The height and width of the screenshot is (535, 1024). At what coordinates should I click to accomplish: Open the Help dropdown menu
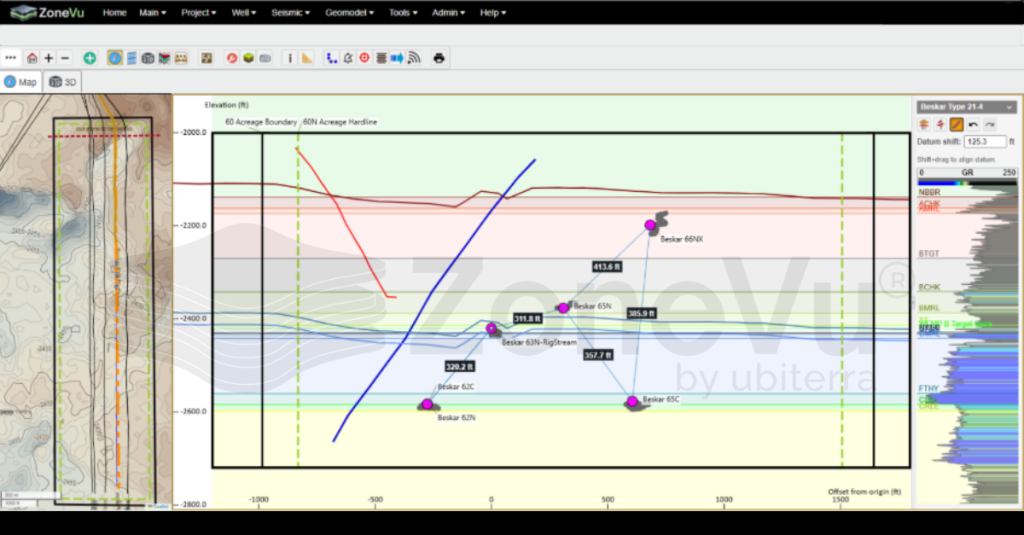click(x=493, y=12)
